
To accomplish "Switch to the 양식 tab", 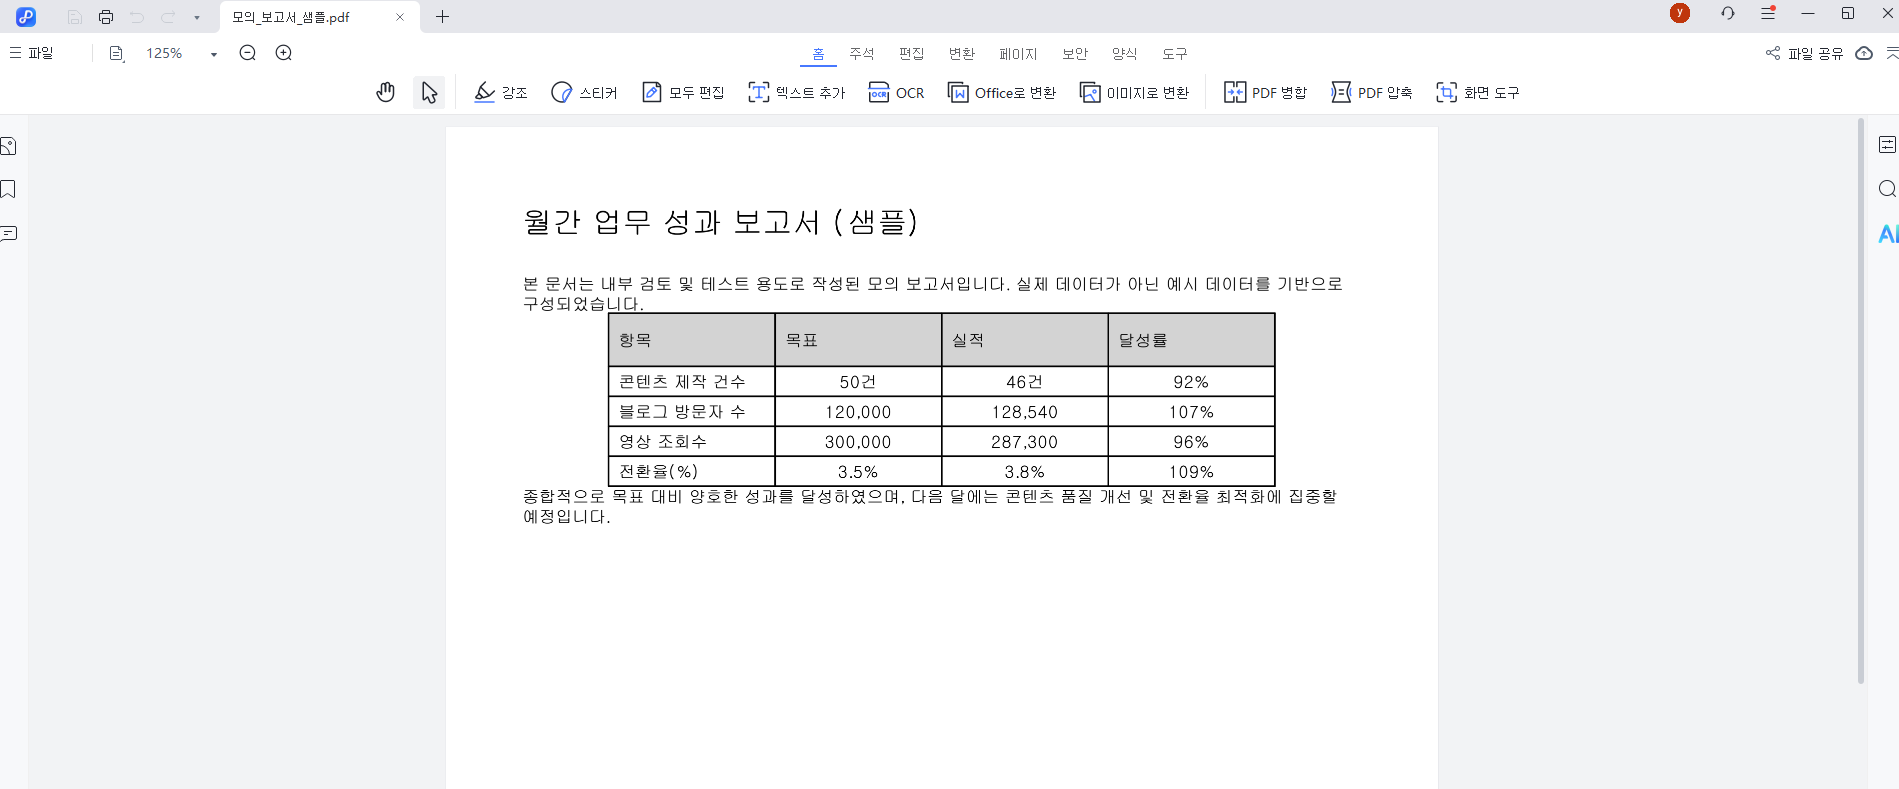I will point(1125,54).
